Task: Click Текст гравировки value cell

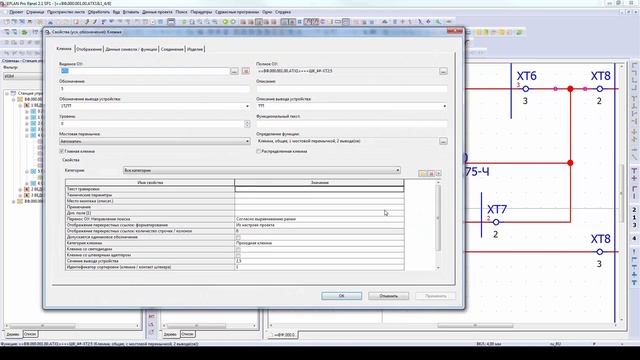Action: 319,189
